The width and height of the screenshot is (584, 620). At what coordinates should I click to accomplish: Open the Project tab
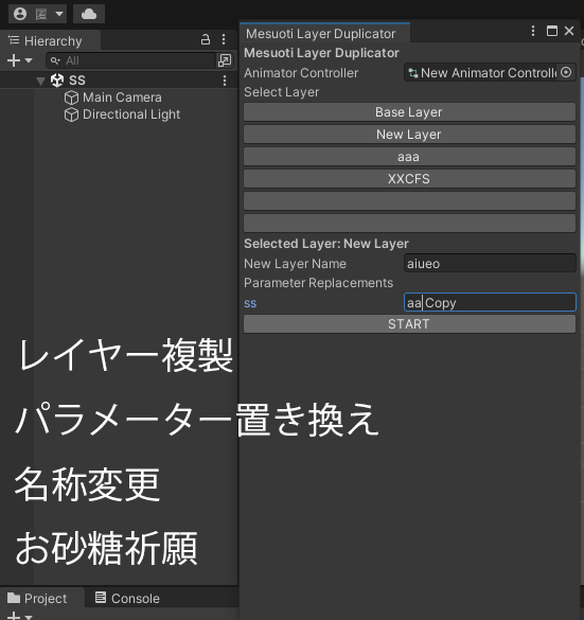(42, 598)
